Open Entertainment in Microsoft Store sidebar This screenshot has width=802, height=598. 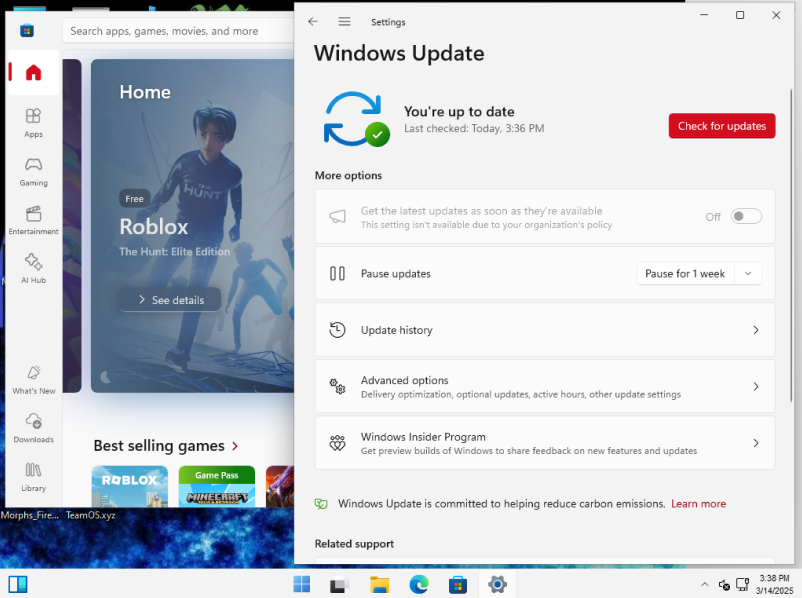(x=33, y=220)
